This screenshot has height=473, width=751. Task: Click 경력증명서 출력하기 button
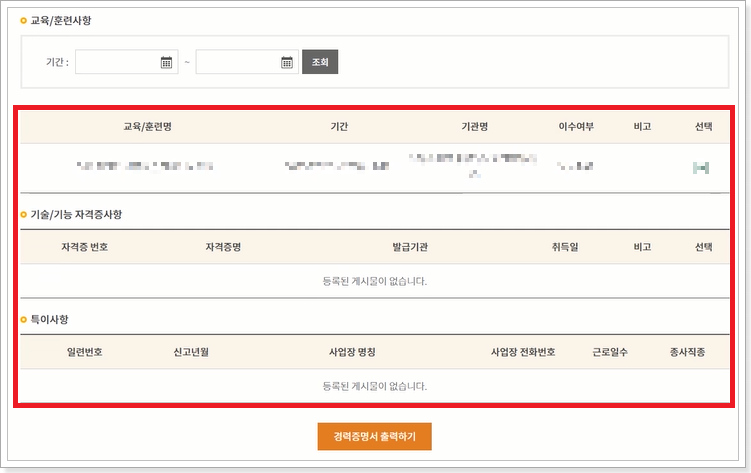[x=375, y=437]
